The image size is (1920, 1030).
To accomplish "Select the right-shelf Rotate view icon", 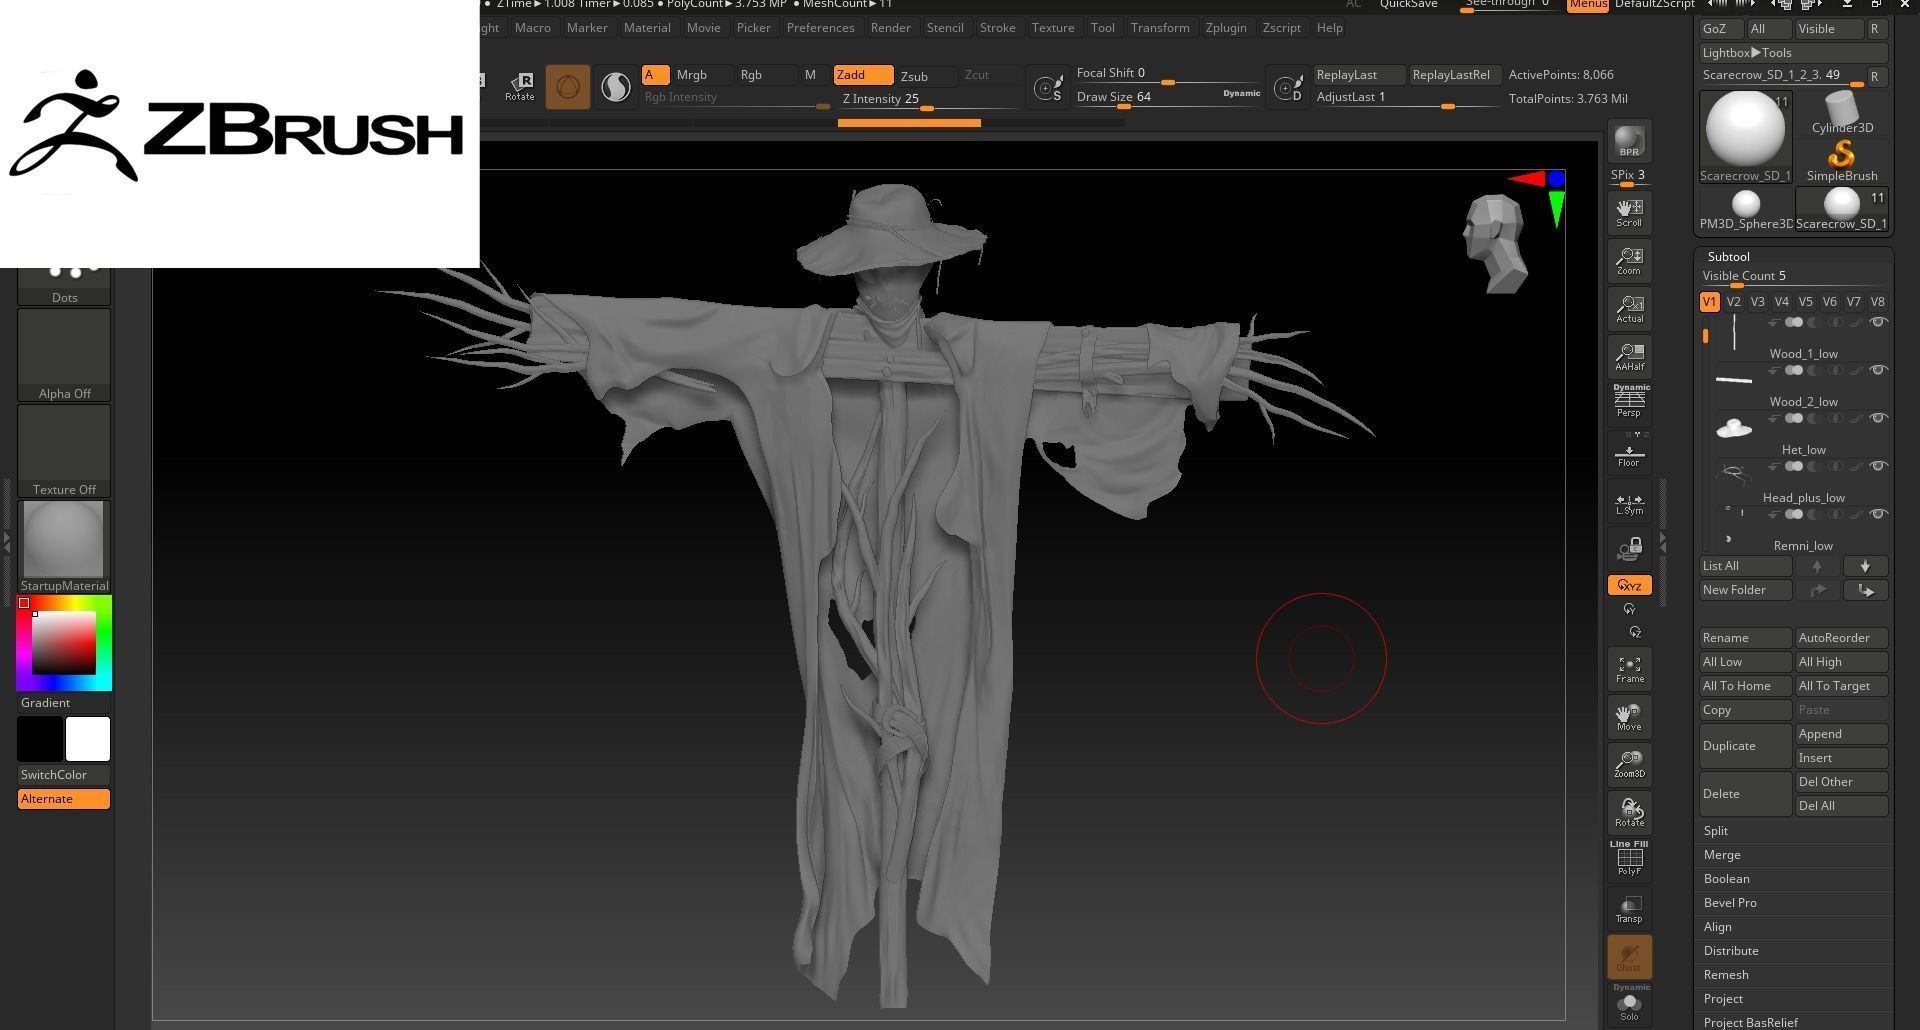I will coord(1629,812).
